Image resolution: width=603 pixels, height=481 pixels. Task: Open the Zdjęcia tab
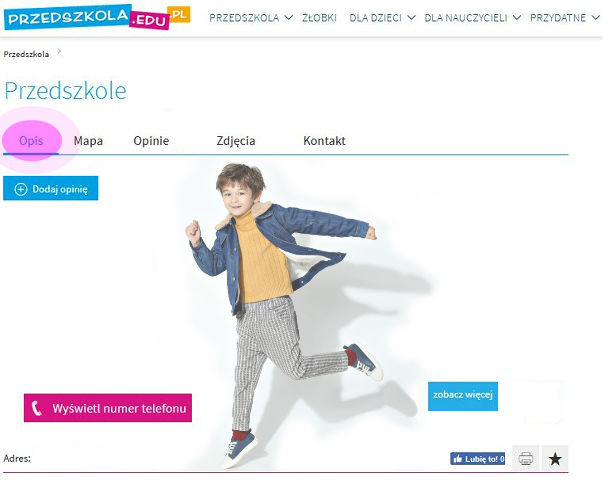point(236,141)
